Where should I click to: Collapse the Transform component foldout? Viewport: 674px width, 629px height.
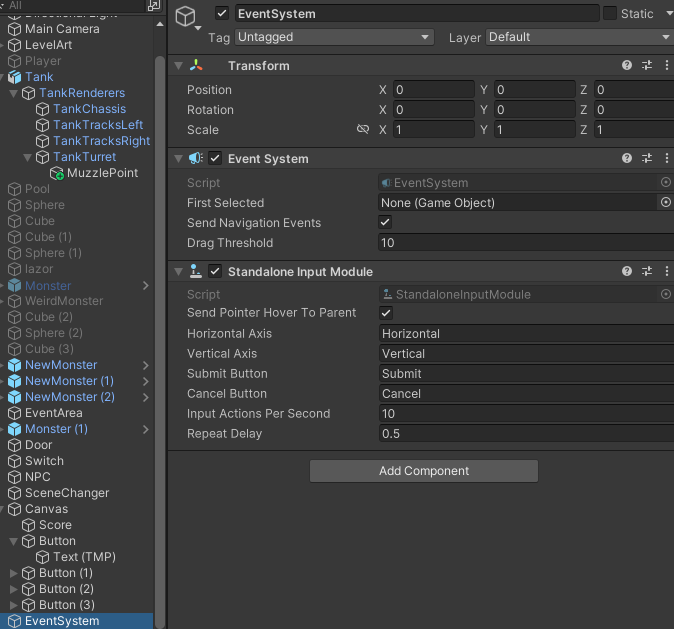click(179, 65)
